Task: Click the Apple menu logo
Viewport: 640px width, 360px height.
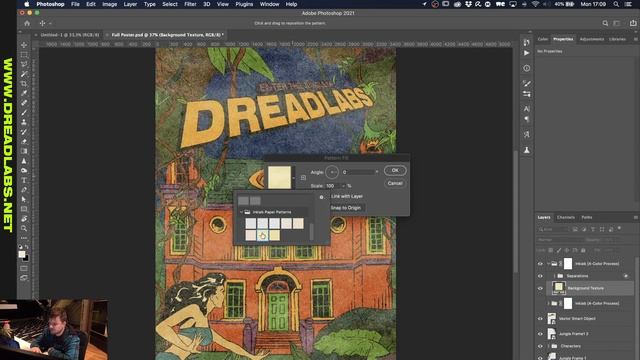Action: pyautogui.click(x=27, y=4)
